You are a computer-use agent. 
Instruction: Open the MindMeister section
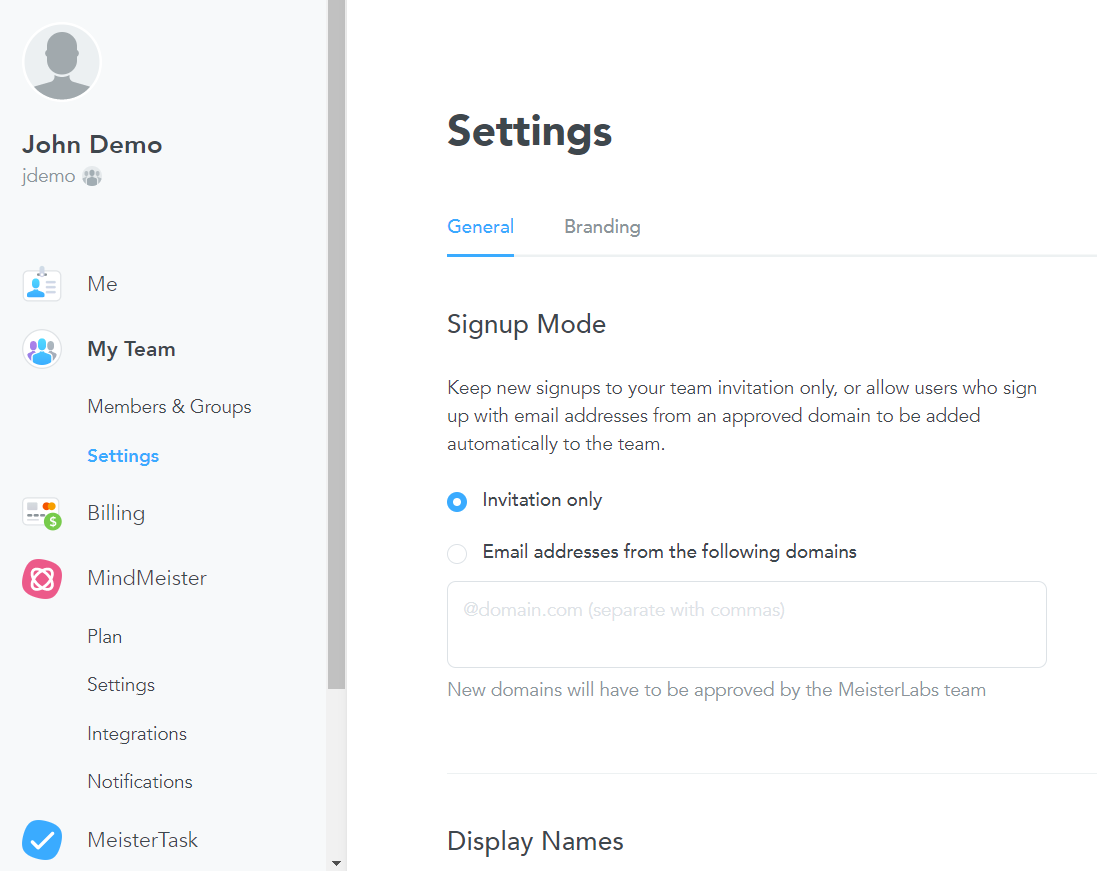[147, 578]
